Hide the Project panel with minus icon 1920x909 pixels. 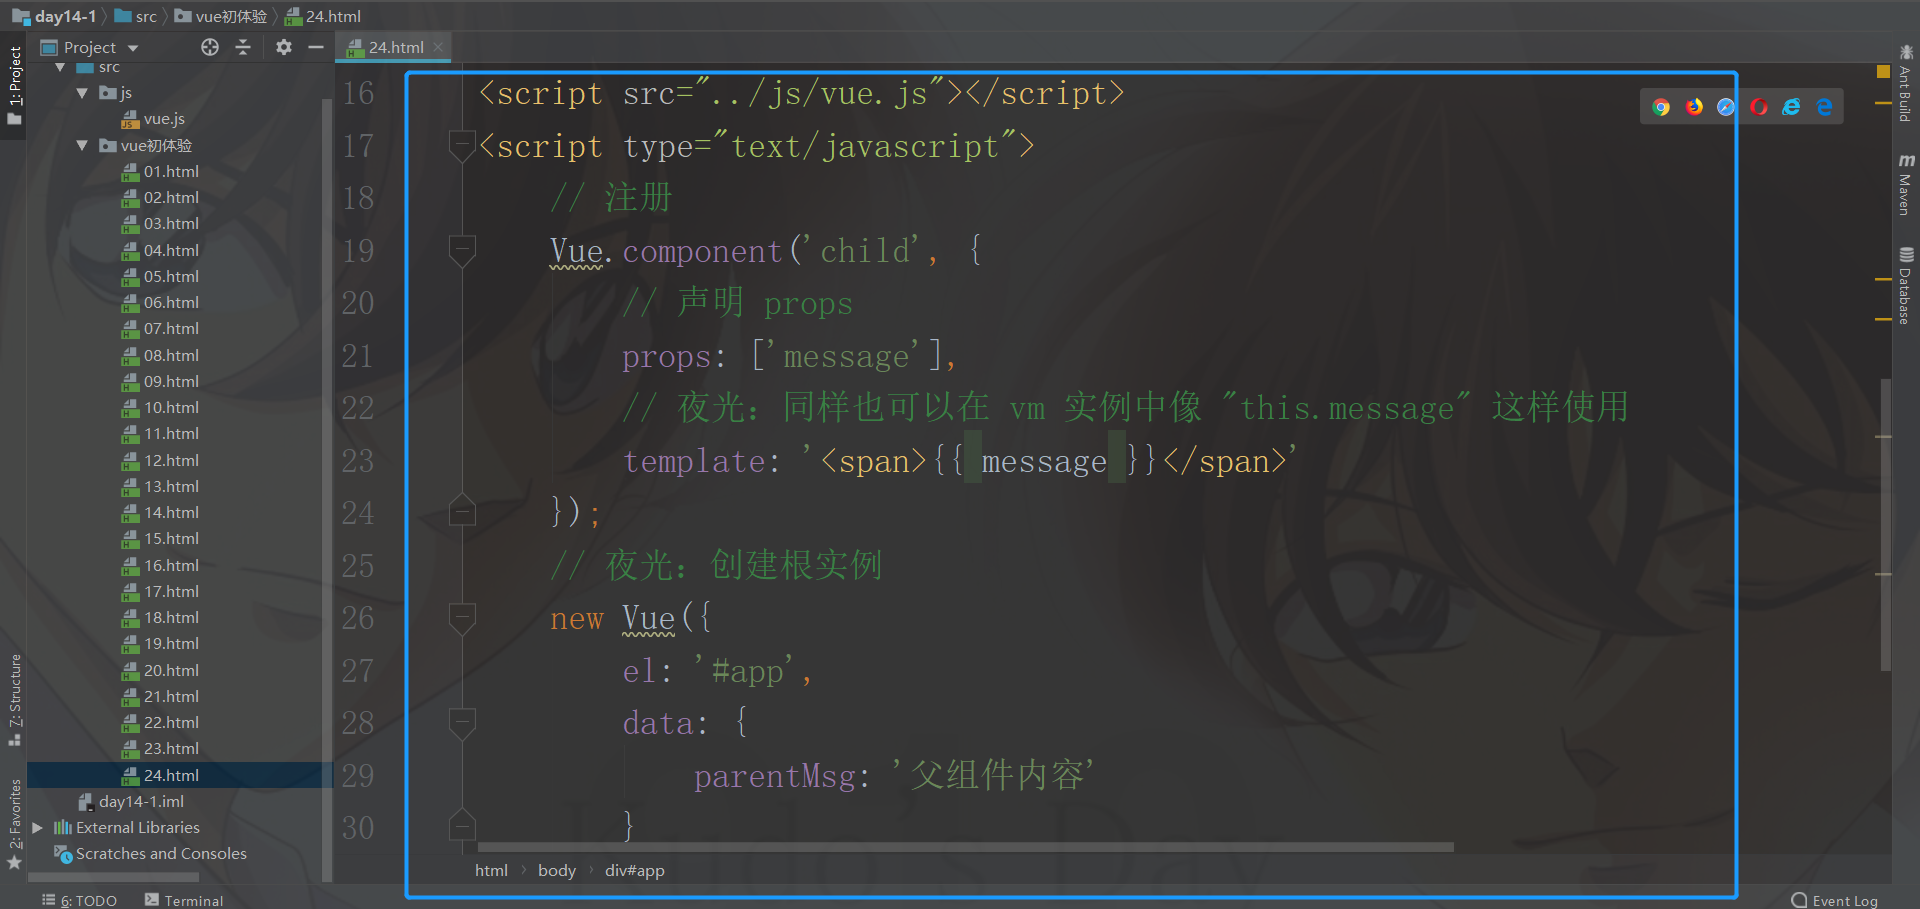[316, 47]
